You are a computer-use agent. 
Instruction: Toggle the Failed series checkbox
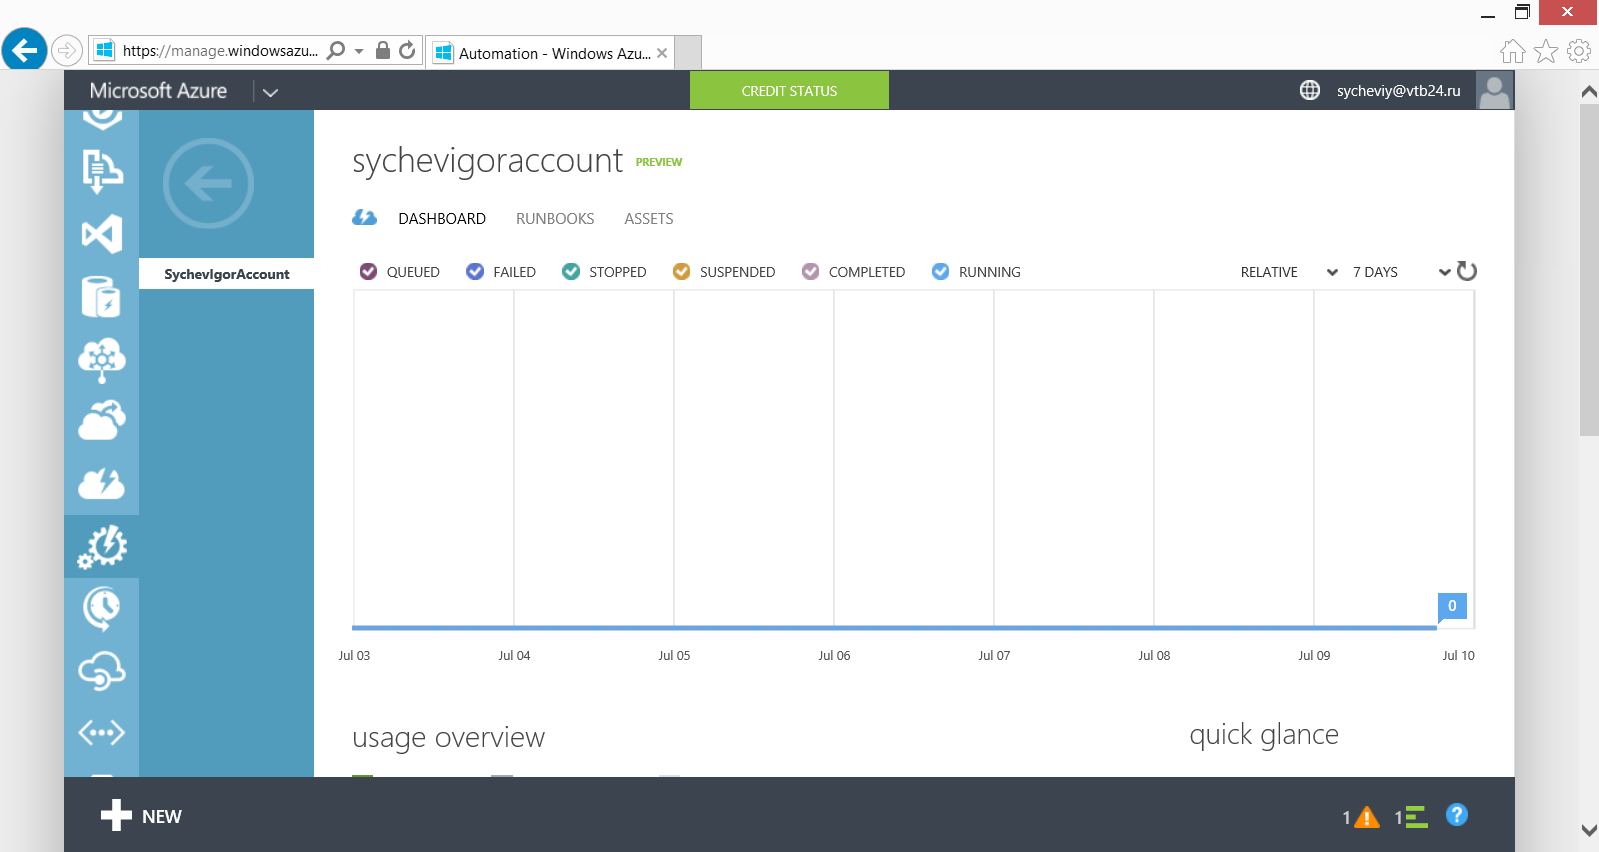(475, 271)
